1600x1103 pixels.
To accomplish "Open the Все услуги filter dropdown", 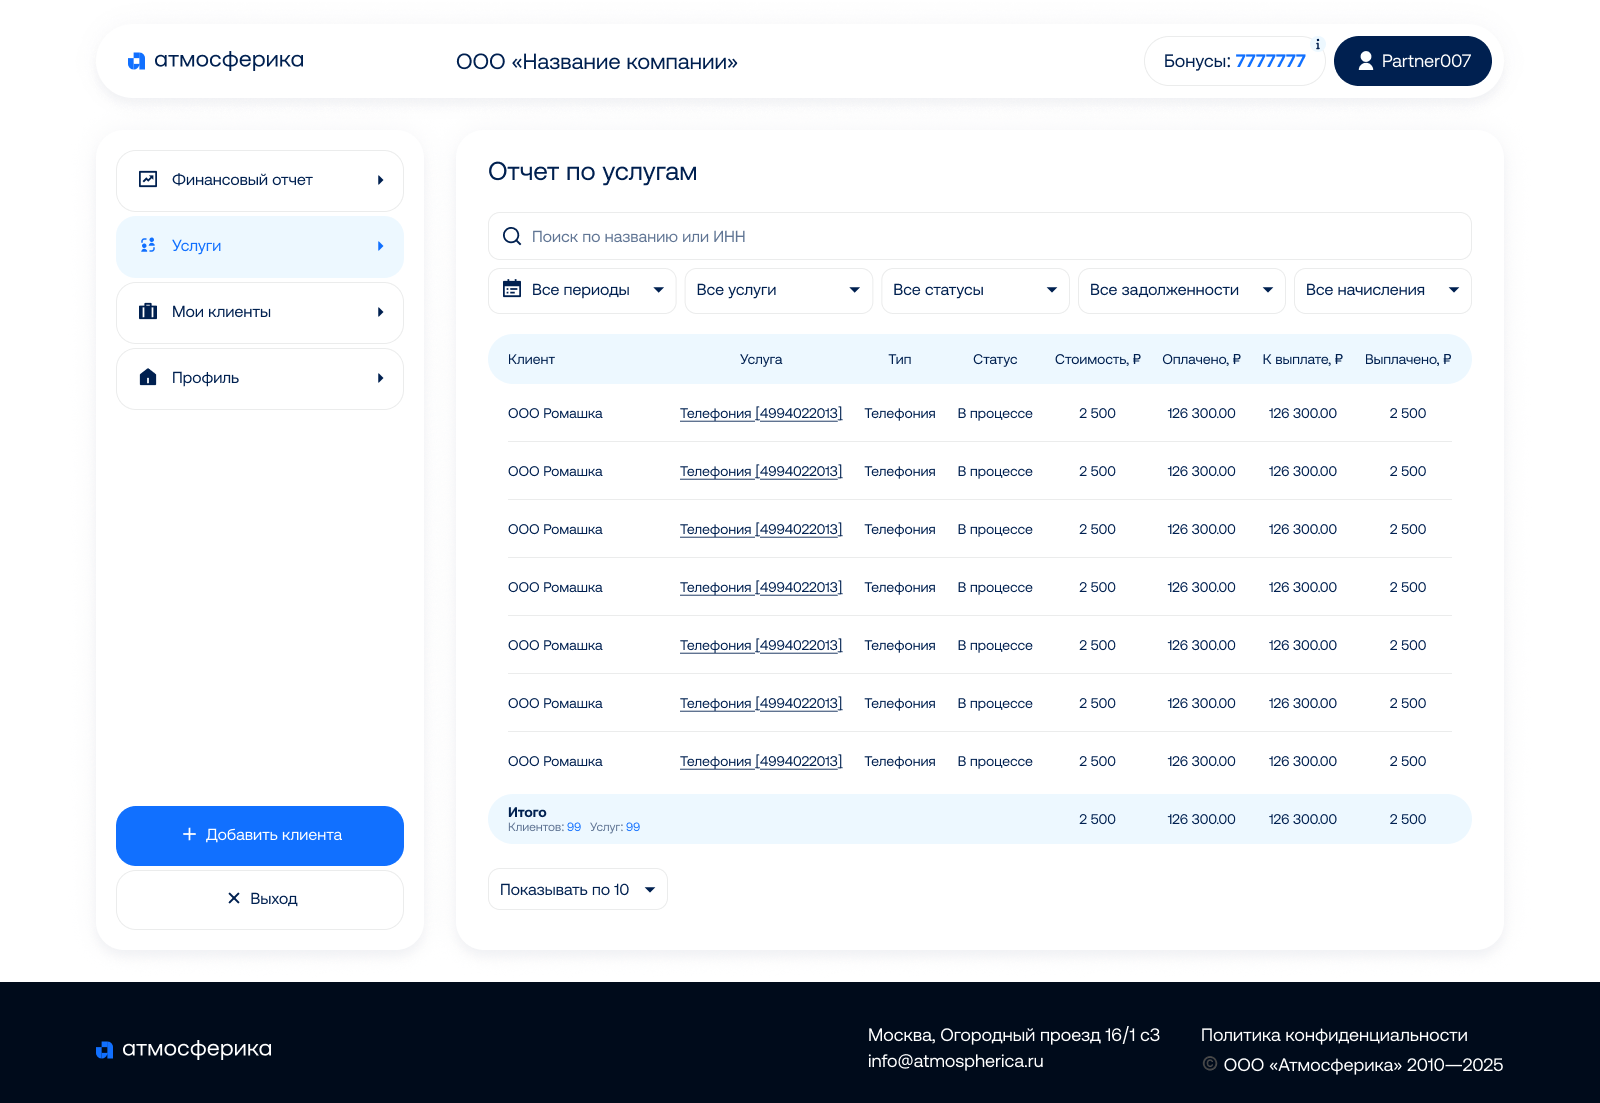I will 778,291.
